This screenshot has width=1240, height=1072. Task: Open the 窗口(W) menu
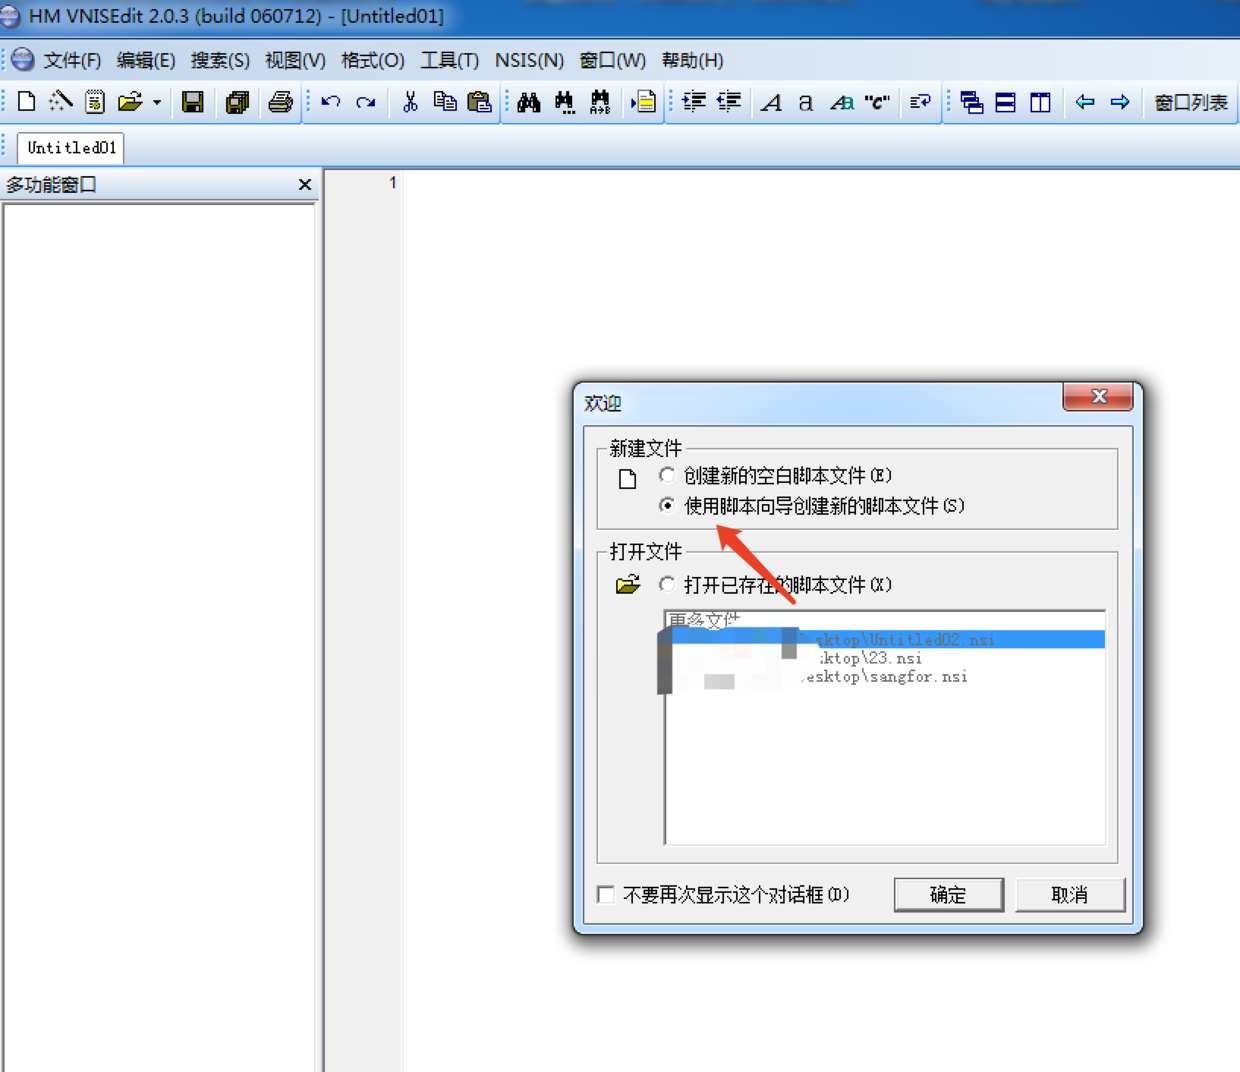pyautogui.click(x=612, y=60)
